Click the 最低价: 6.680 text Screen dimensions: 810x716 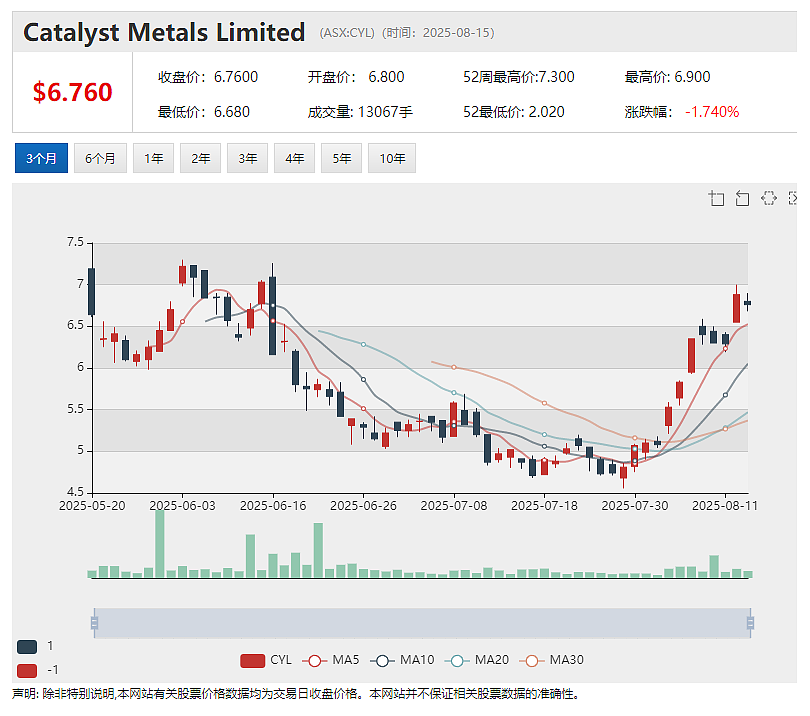click(x=204, y=112)
